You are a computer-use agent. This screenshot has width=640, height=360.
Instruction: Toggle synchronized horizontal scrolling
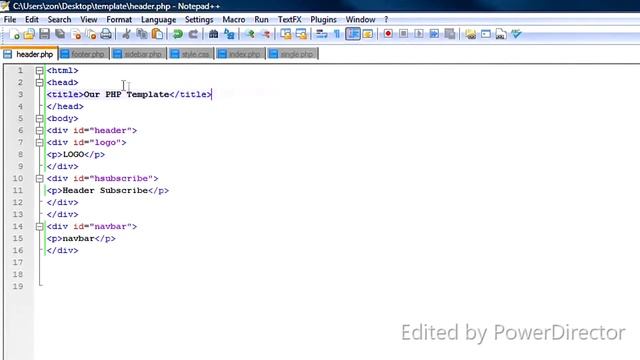click(x=301, y=34)
